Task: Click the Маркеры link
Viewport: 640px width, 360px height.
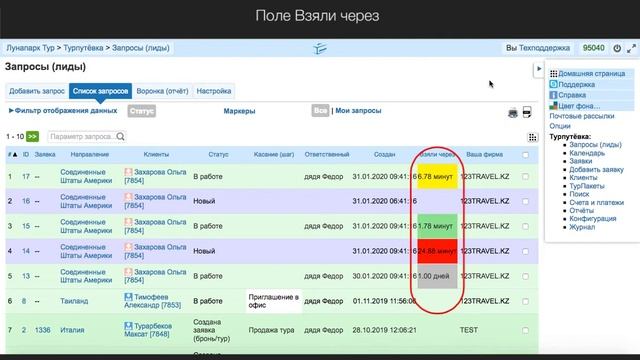Action: tap(239, 111)
